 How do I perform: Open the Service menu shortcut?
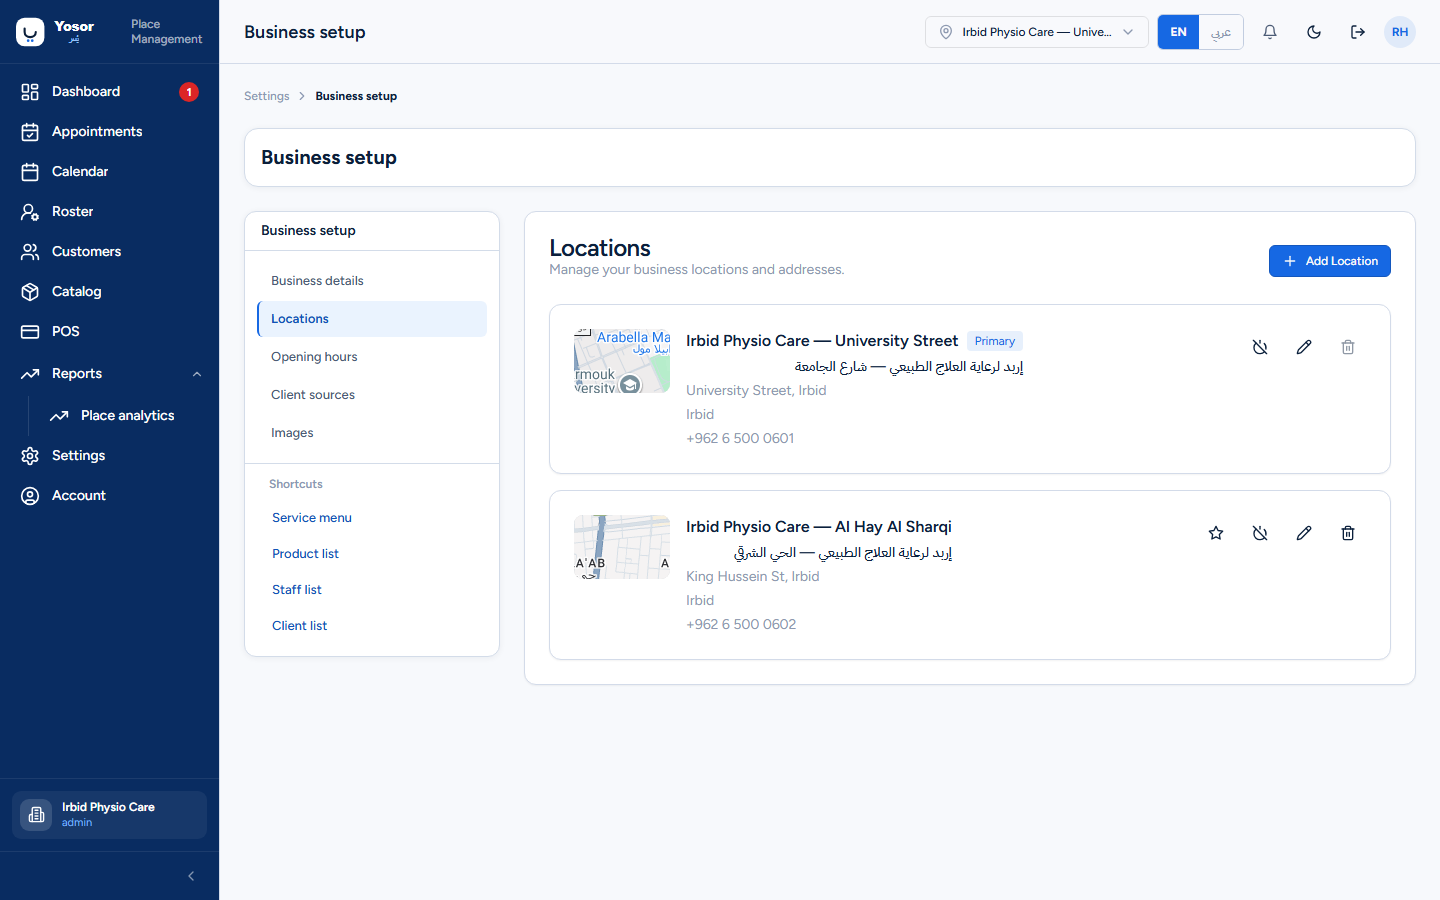point(312,518)
